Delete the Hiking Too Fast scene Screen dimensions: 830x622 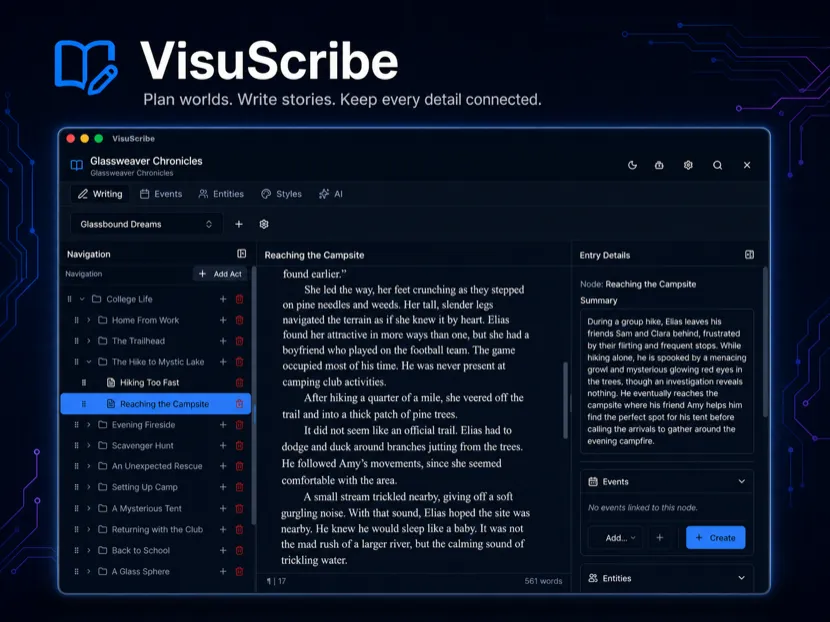(239, 382)
